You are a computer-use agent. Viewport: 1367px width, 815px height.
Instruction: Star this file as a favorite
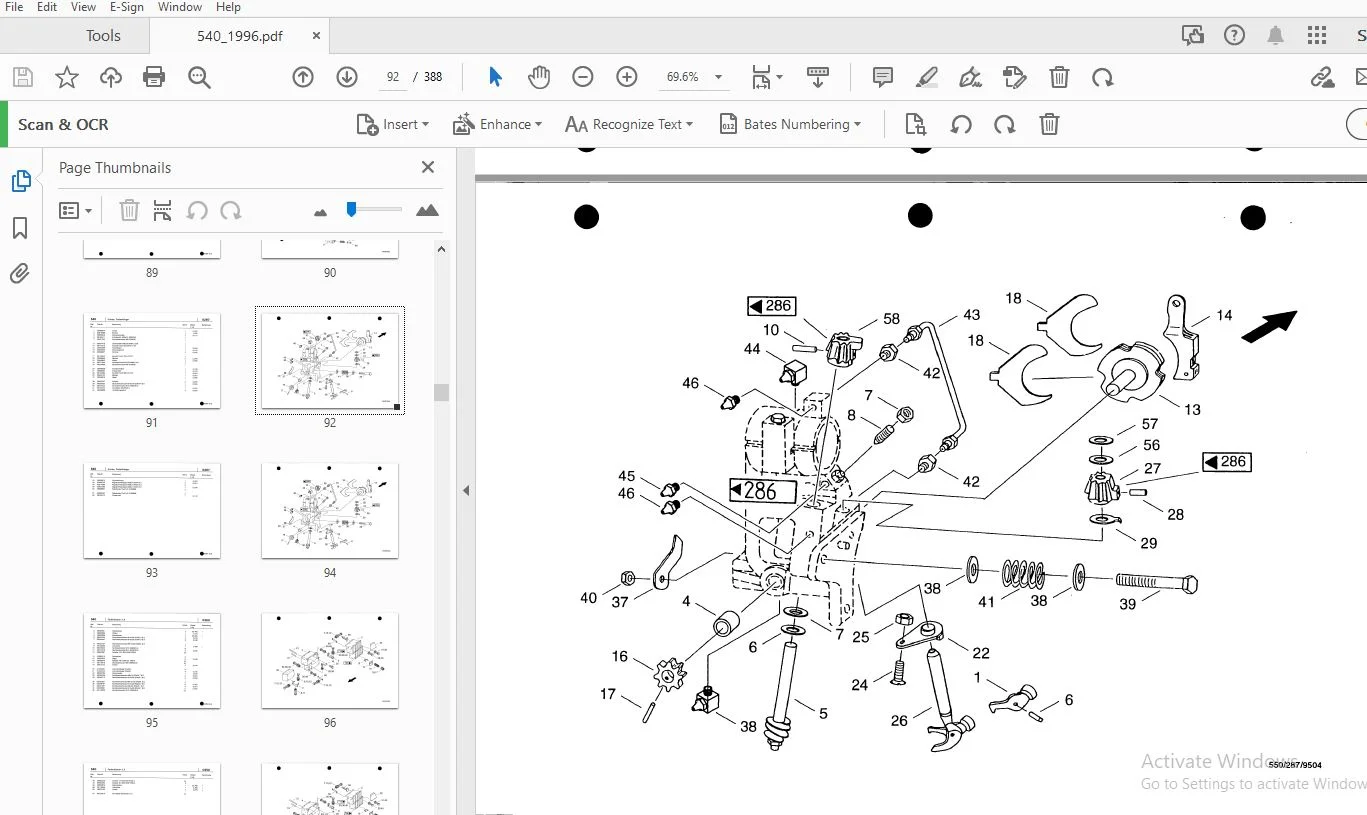[x=66, y=77]
